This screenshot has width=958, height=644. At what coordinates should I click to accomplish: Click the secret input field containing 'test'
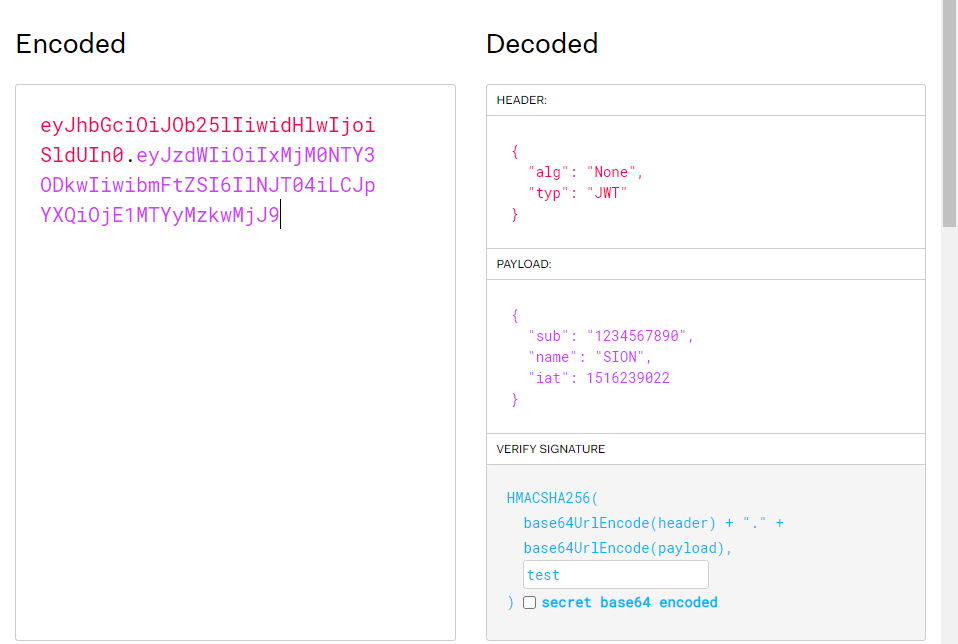pyautogui.click(x=616, y=575)
